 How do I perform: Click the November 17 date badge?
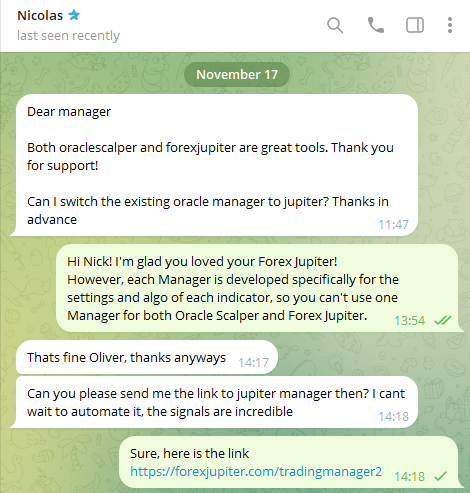[237, 74]
